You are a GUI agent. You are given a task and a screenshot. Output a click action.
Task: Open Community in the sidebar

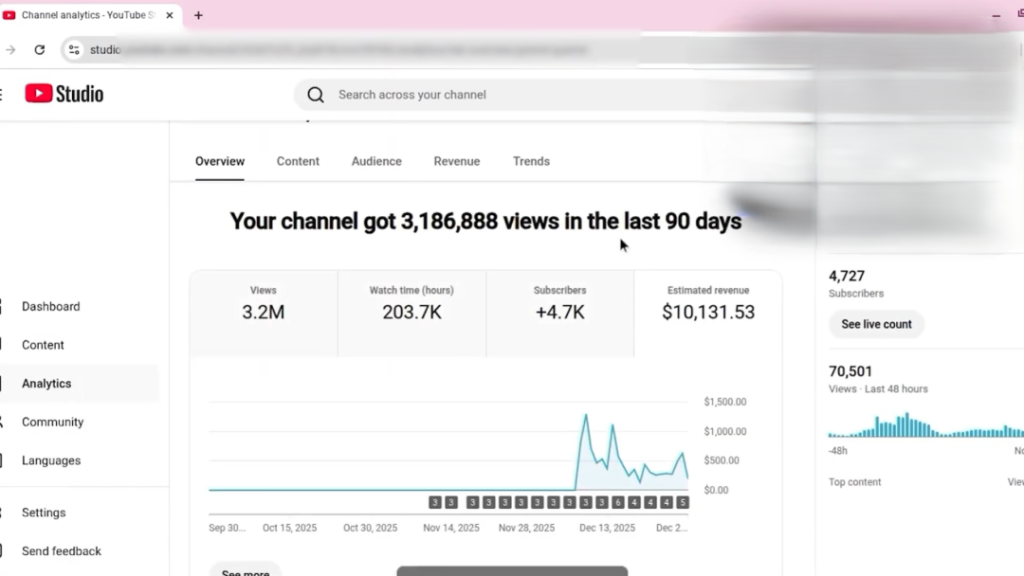[52, 422]
